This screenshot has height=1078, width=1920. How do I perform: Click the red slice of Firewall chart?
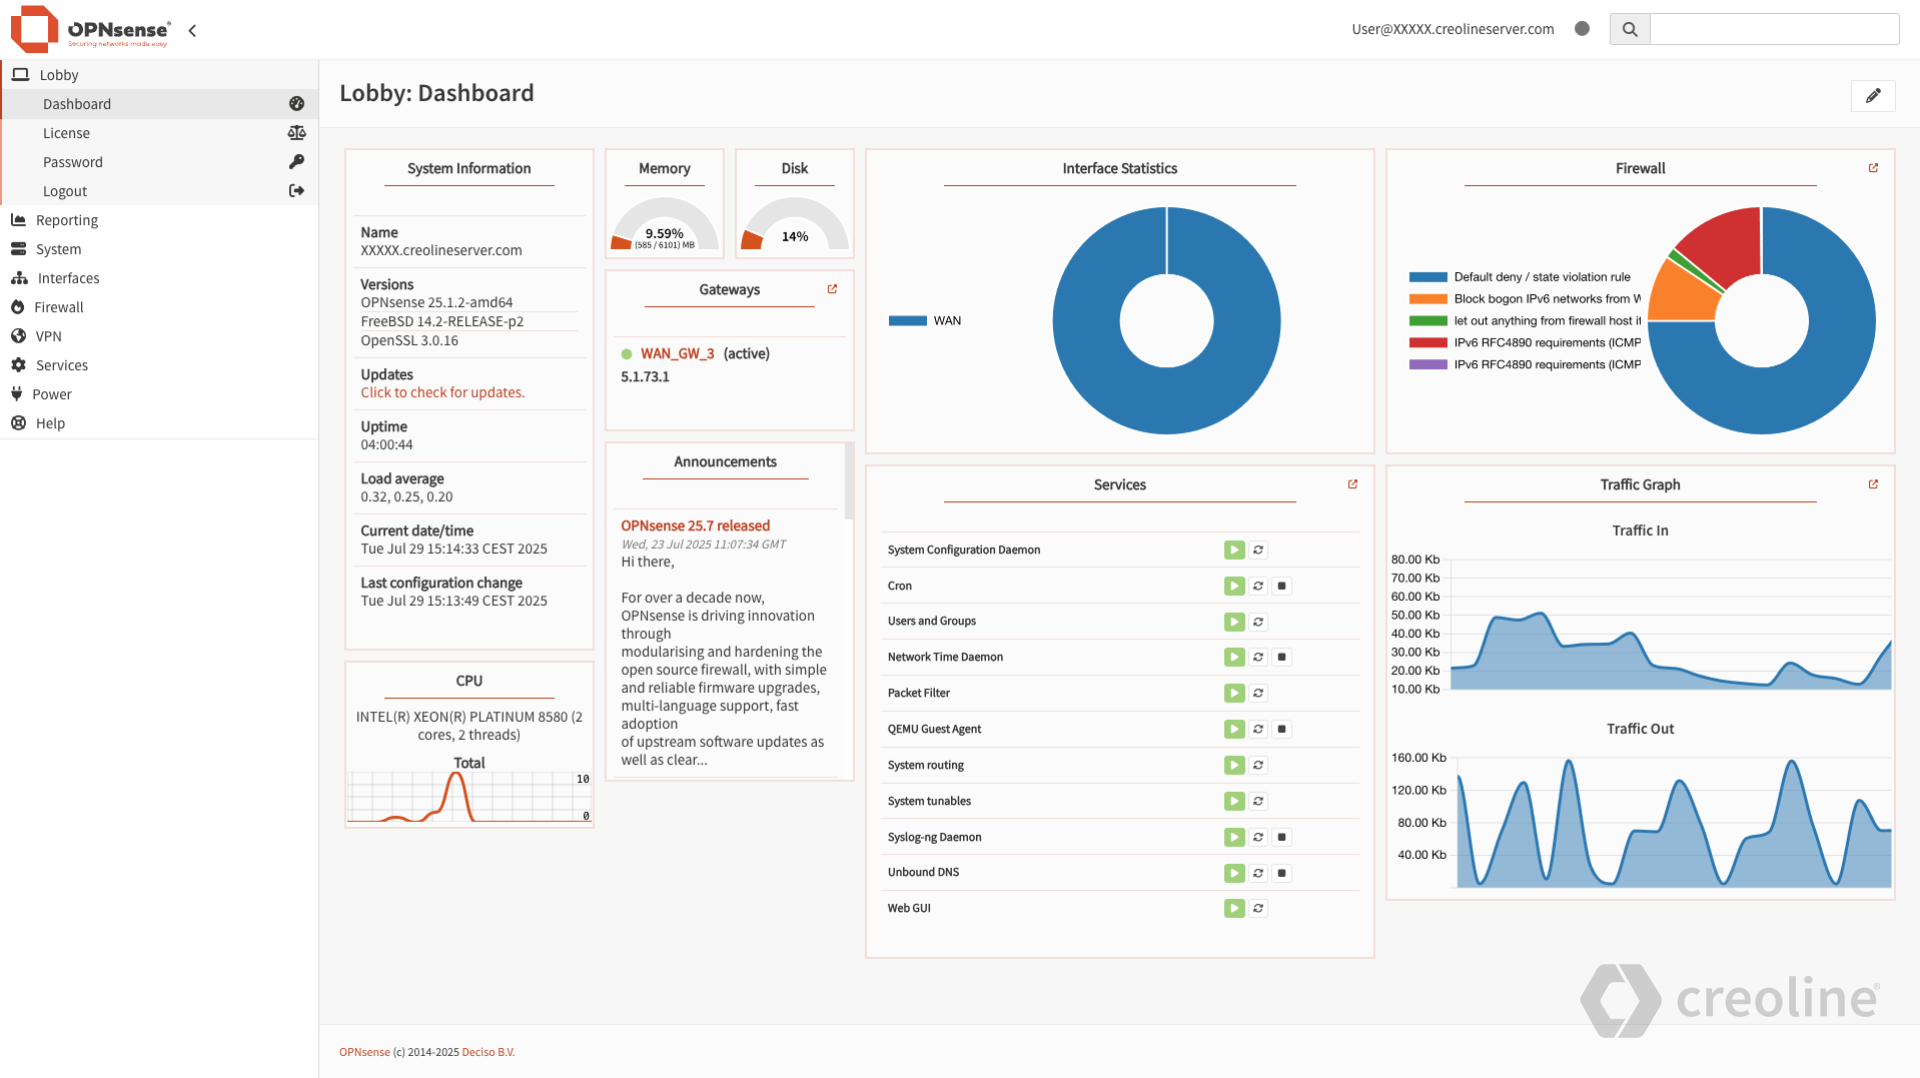[x=1728, y=243]
